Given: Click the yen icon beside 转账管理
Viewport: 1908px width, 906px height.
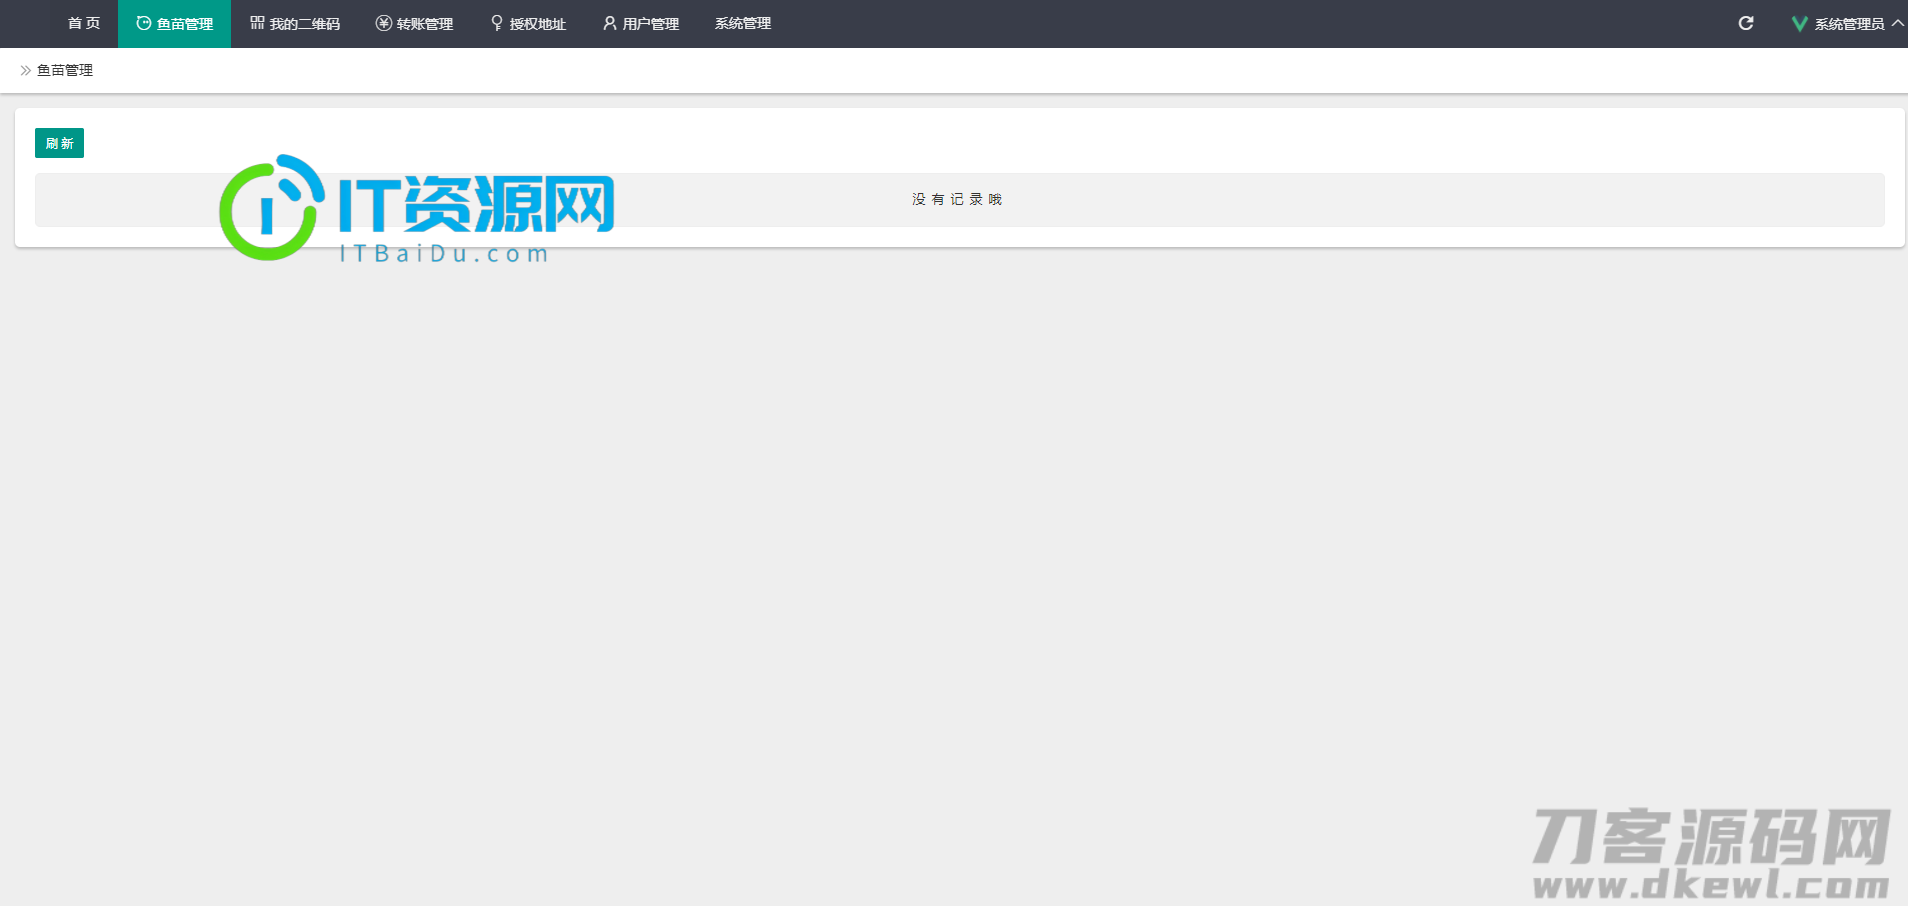Looking at the screenshot, I should click(x=383, y=23).
